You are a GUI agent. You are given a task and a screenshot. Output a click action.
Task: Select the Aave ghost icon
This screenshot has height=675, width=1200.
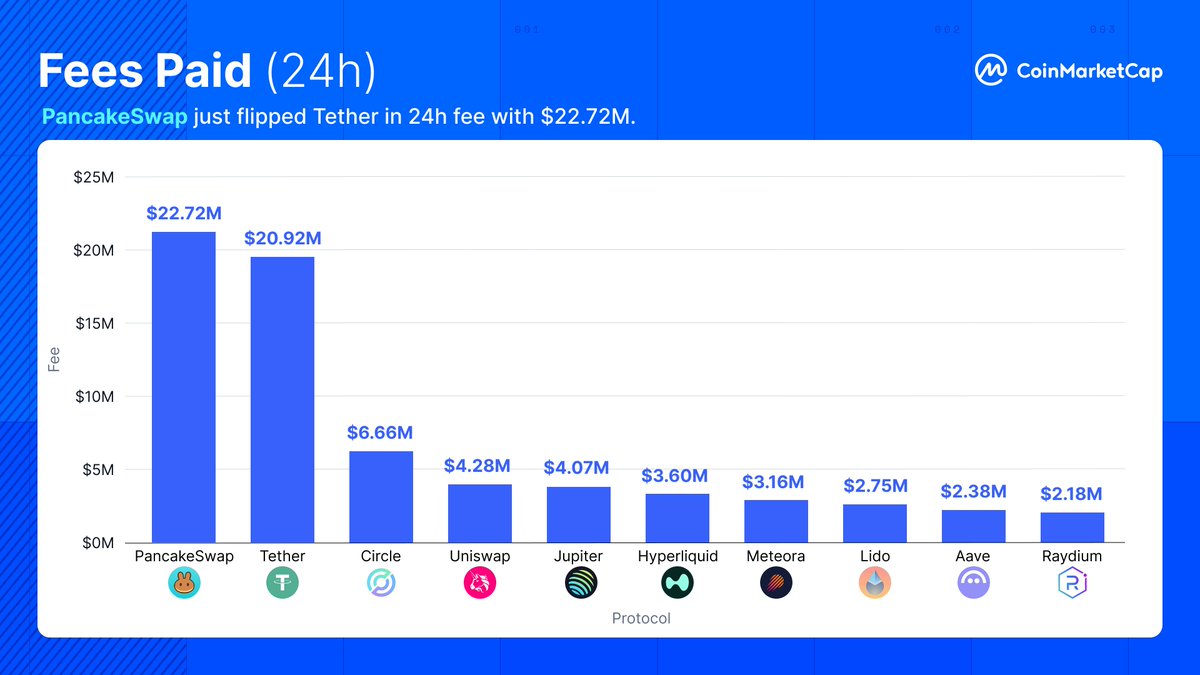point(973,583)
